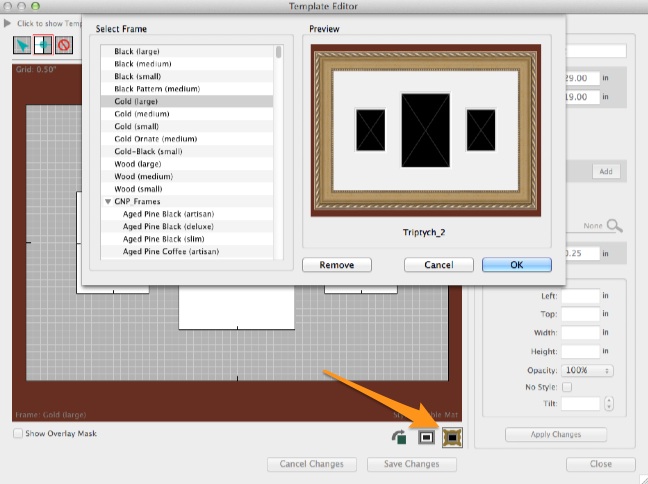The width and height of the screenshot is (648, 484).
Task: Select the arrow pointer tool
Action: tap(22, 45)
